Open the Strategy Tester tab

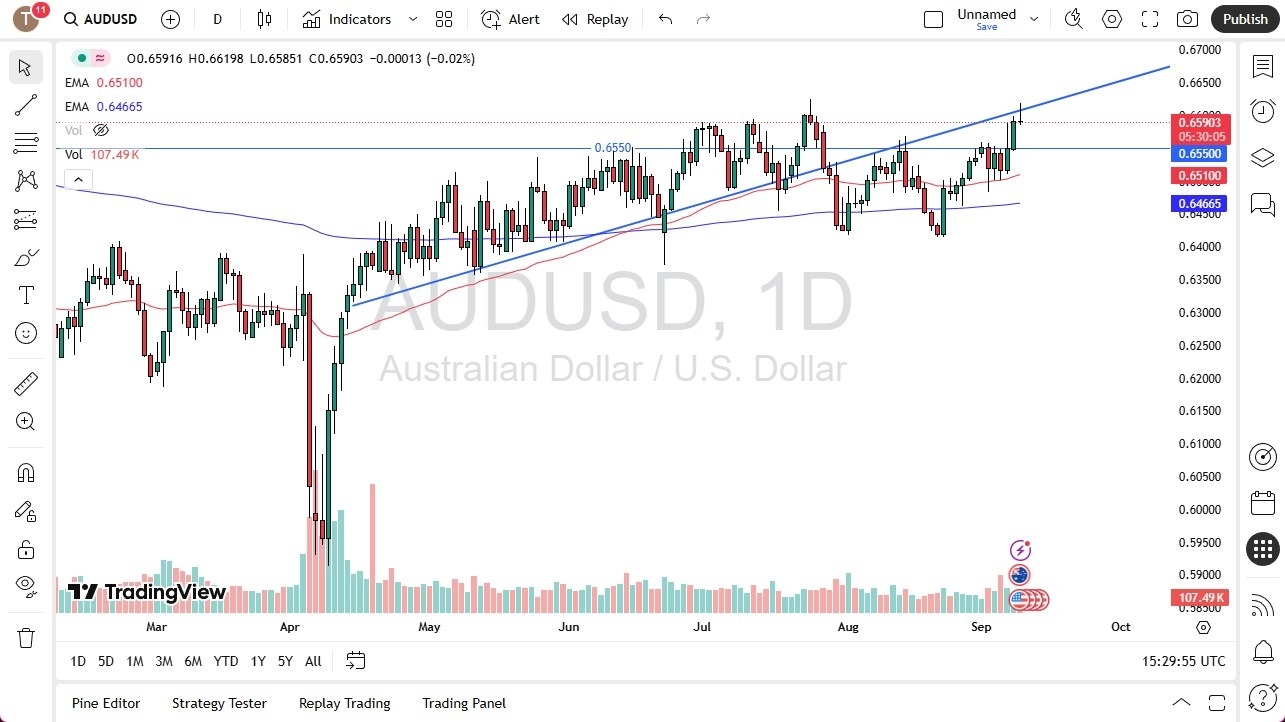click(x=219, y=703)
